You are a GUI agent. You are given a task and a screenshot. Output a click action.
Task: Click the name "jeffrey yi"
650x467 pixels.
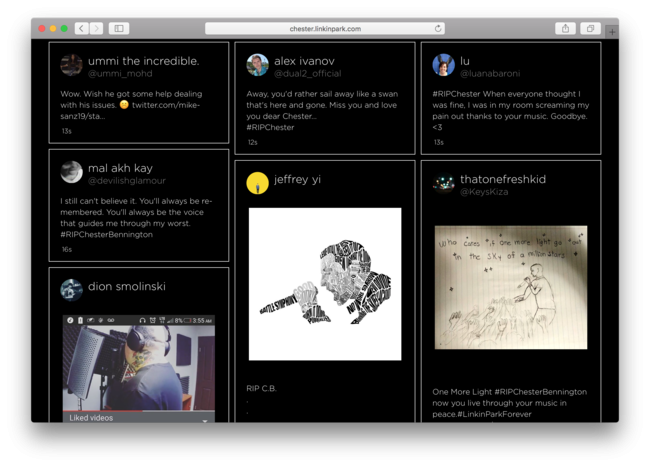click(297, 179)
